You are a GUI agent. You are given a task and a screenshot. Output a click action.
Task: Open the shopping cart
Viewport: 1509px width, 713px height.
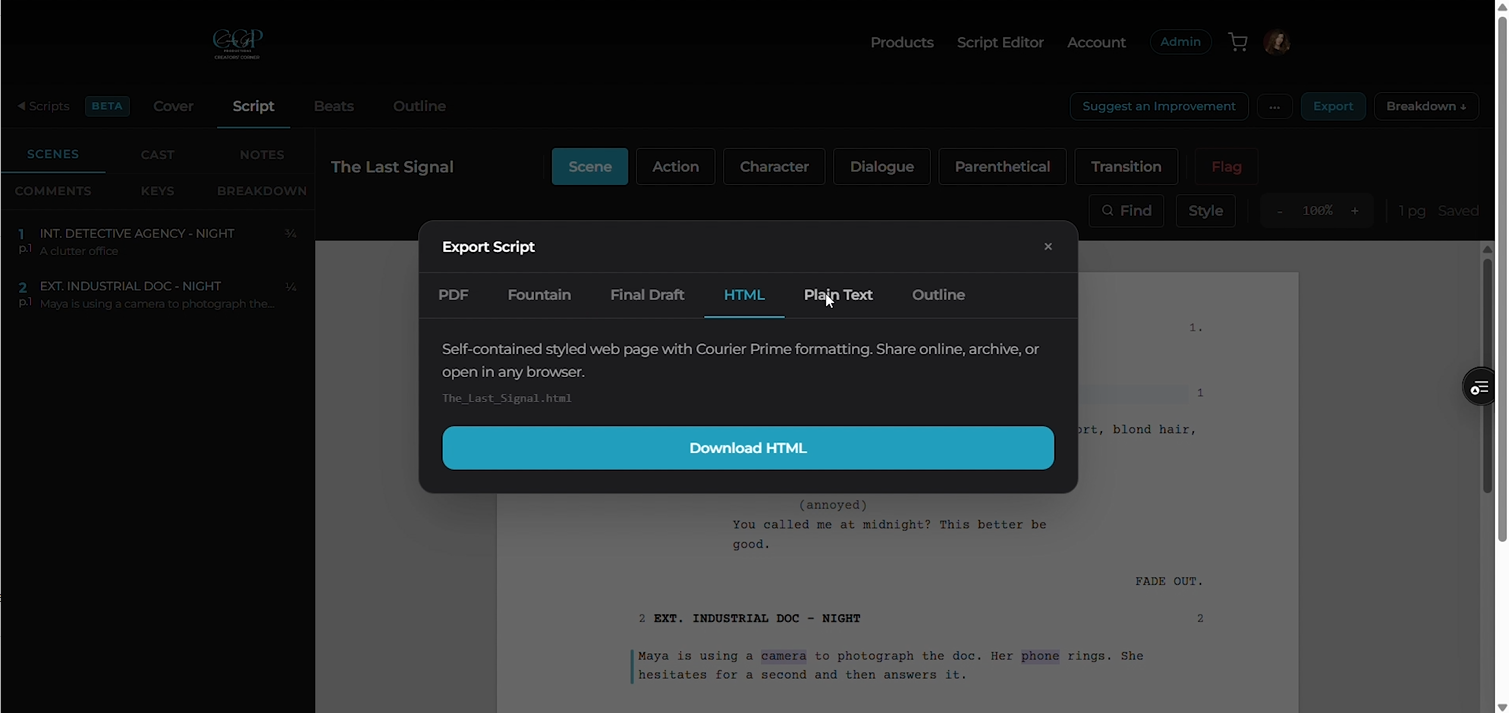pos(1237,41)
